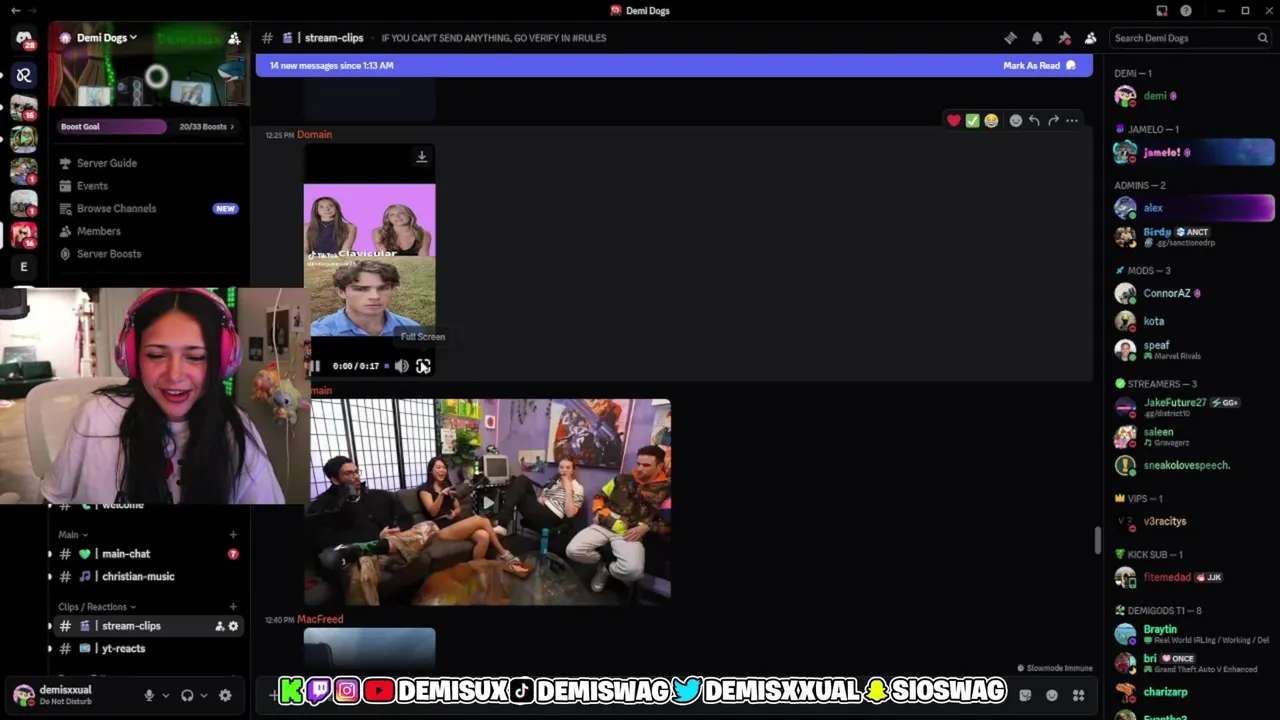
Task: React with the green check mark emoji
Action: tap(972, 121)
